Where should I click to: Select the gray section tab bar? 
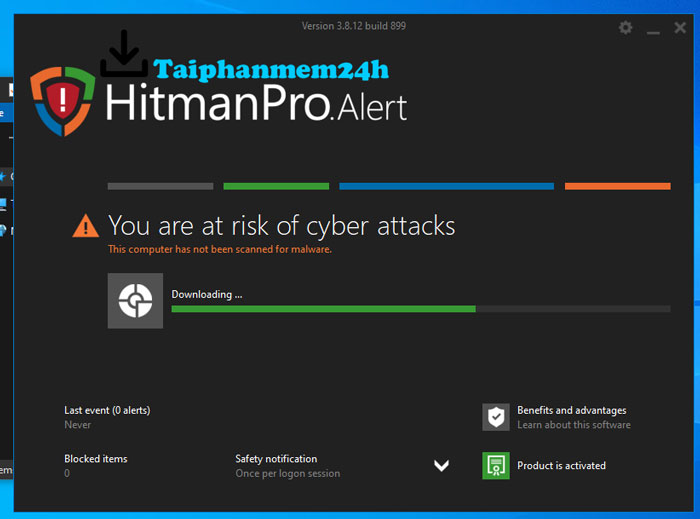(161, 186)
